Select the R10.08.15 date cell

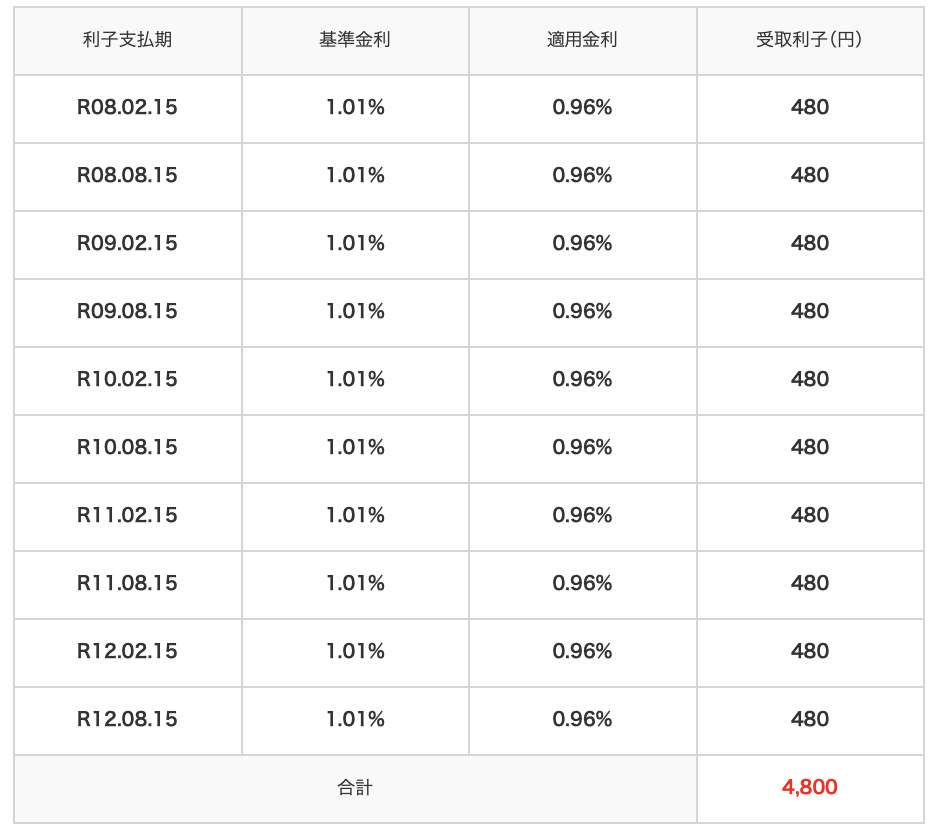click(127, 447)
